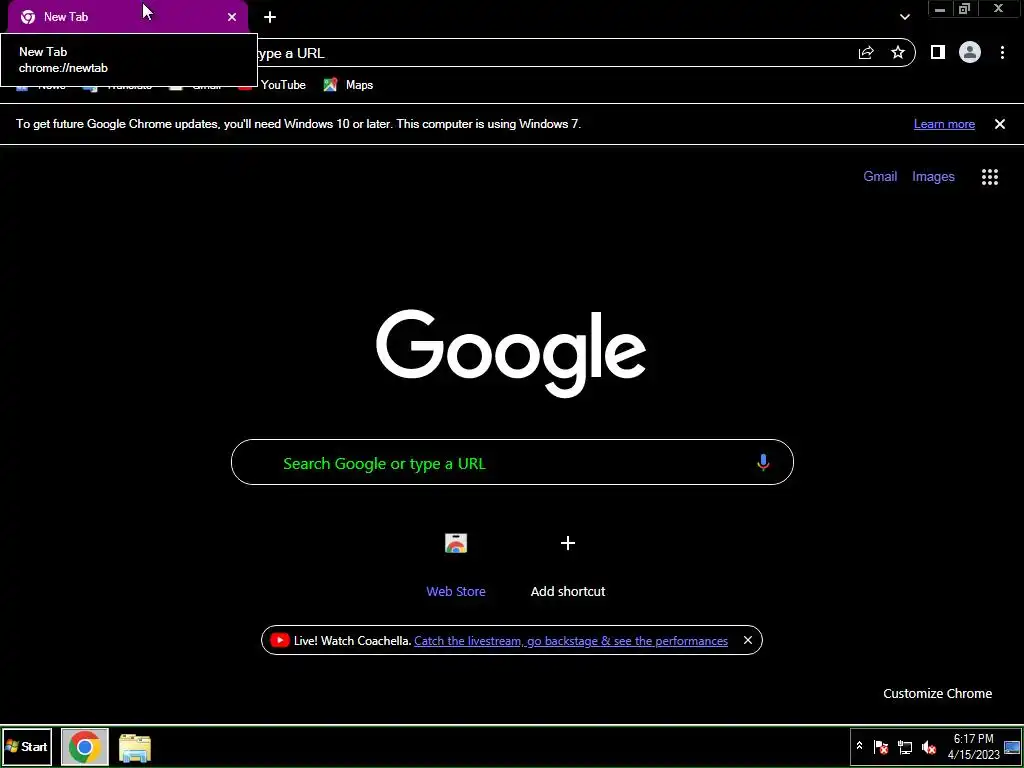
Task: Open the Web Store shortcut tile
Action: click(x=456, y=565)
